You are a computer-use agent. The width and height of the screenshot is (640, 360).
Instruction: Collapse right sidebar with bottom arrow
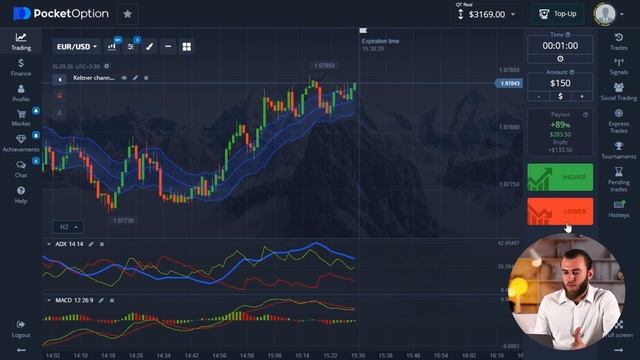click(x=619, y=350)
